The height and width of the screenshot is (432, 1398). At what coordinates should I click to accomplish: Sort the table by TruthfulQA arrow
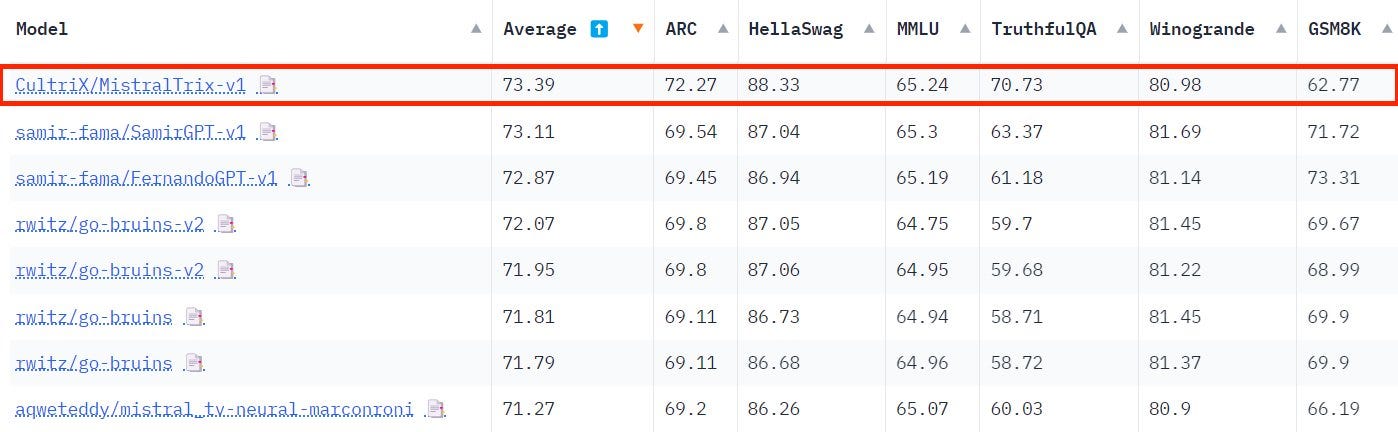pyautogui.click(x=1121, y=29)
